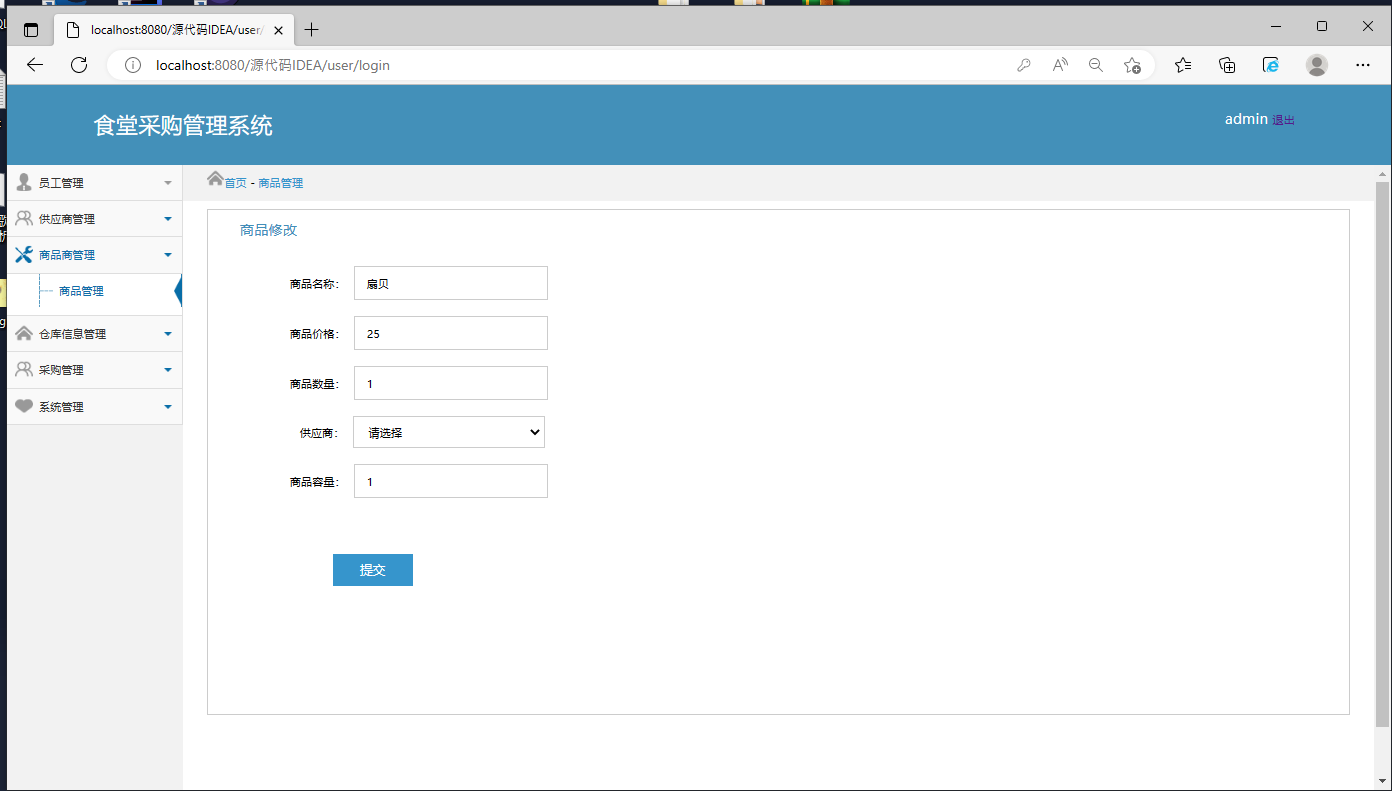Click the 采购管理 people icon

(x=24, y=369)
